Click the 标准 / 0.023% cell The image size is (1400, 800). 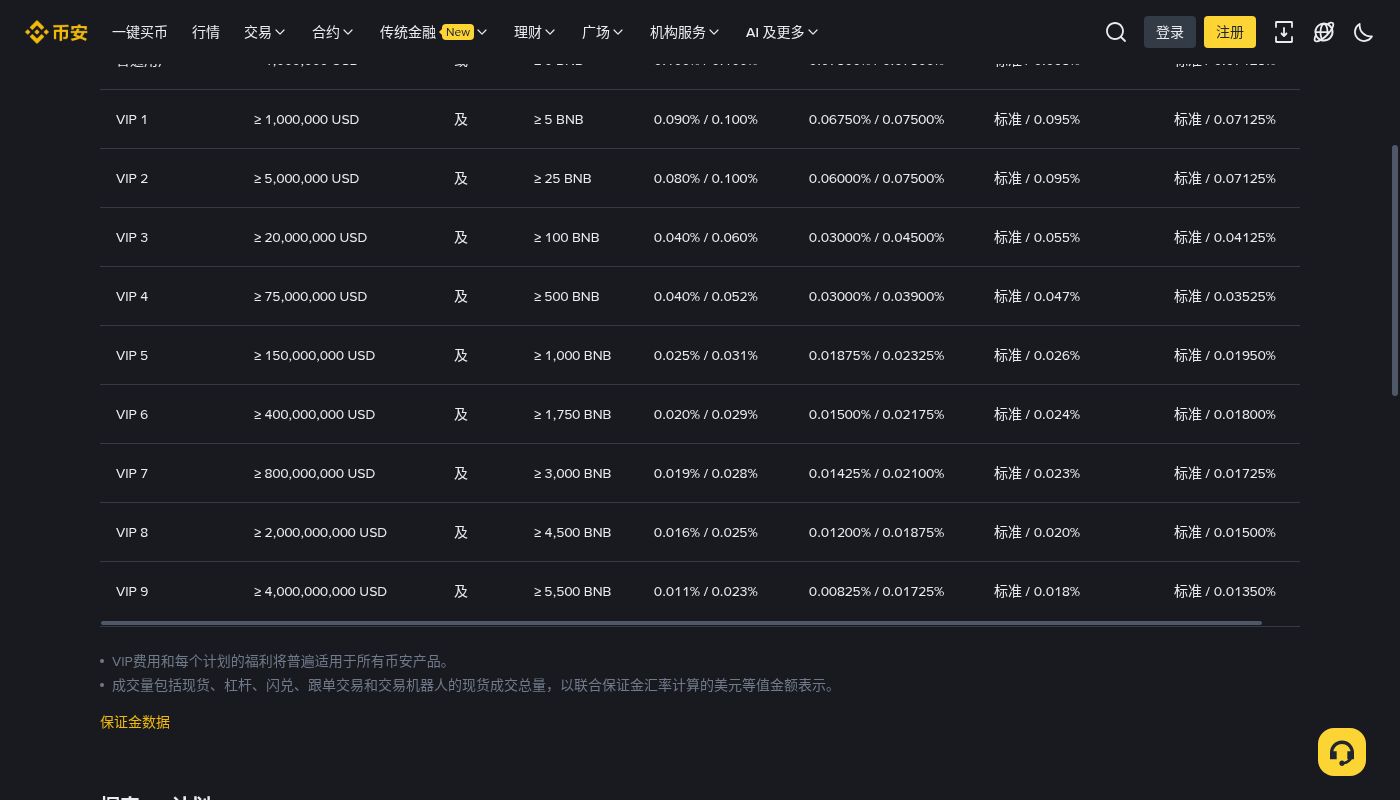pyautogui.click(x=1037, y=473)
